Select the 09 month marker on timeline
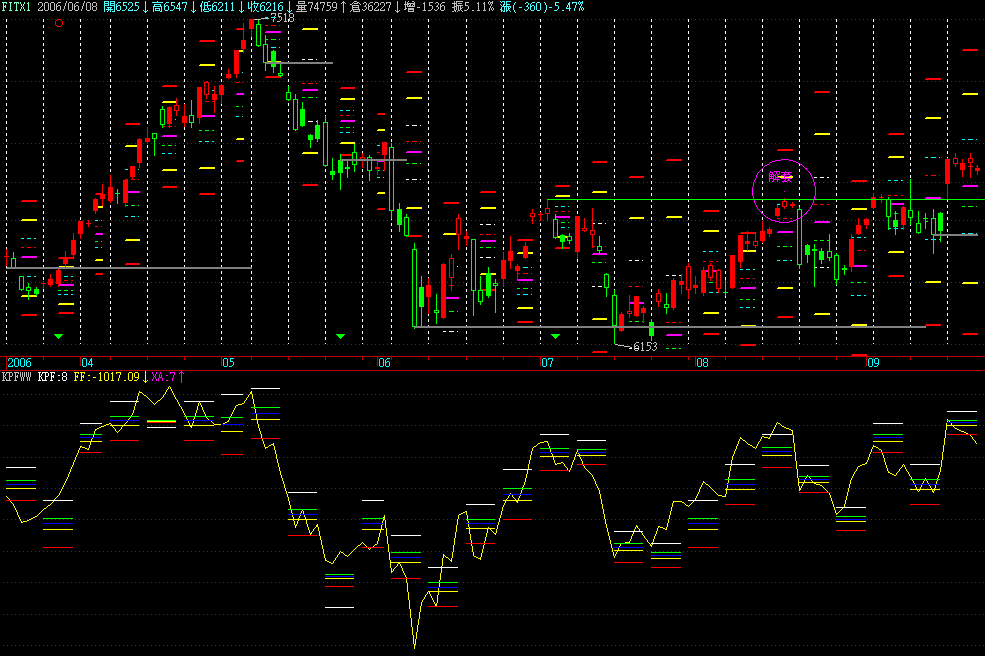 (x=873, y=362)
